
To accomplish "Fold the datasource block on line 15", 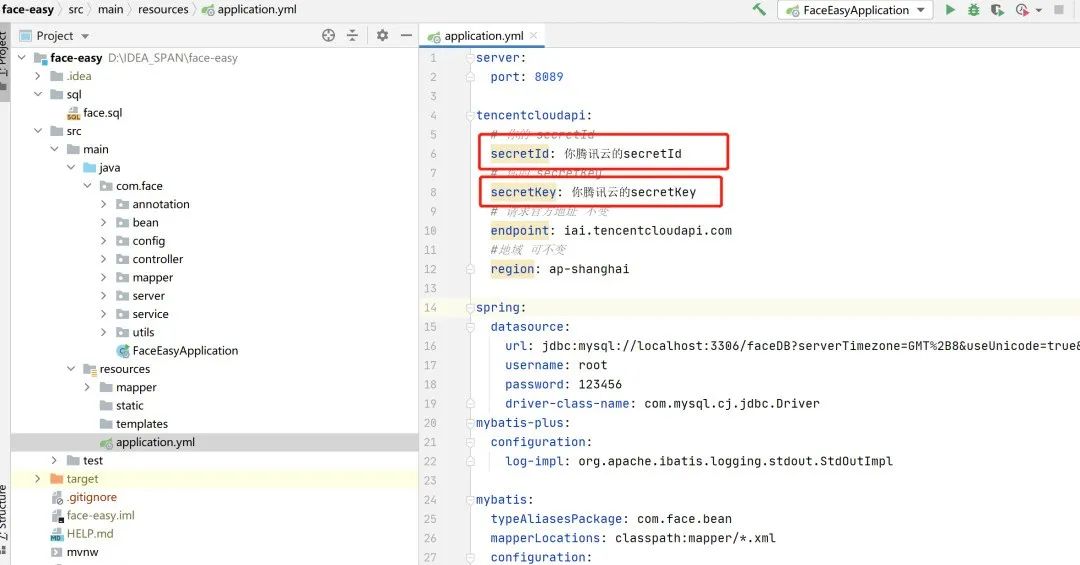I will pos(470,327).
